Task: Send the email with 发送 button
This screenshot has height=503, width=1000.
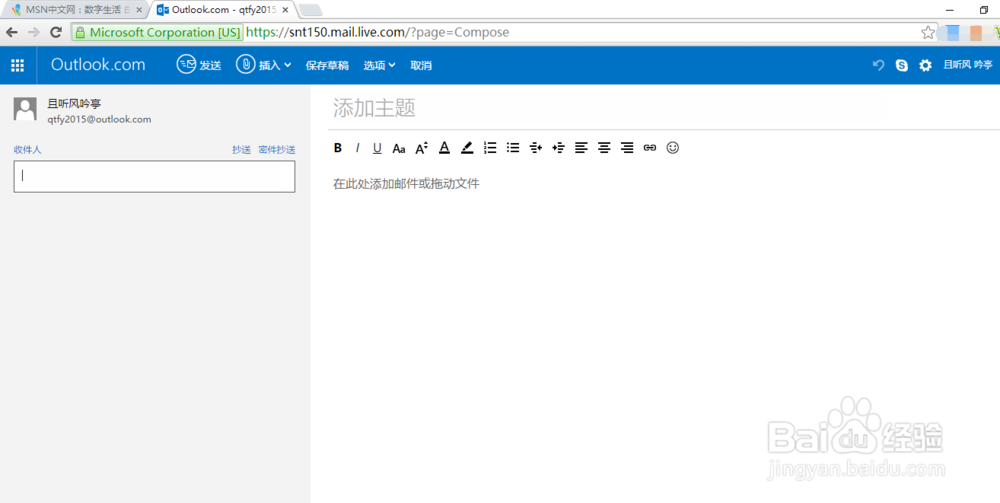Action: (x=199, y=65)
